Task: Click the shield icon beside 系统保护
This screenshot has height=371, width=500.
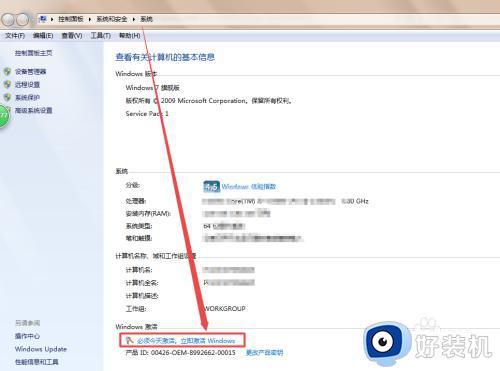Action: 7,98
